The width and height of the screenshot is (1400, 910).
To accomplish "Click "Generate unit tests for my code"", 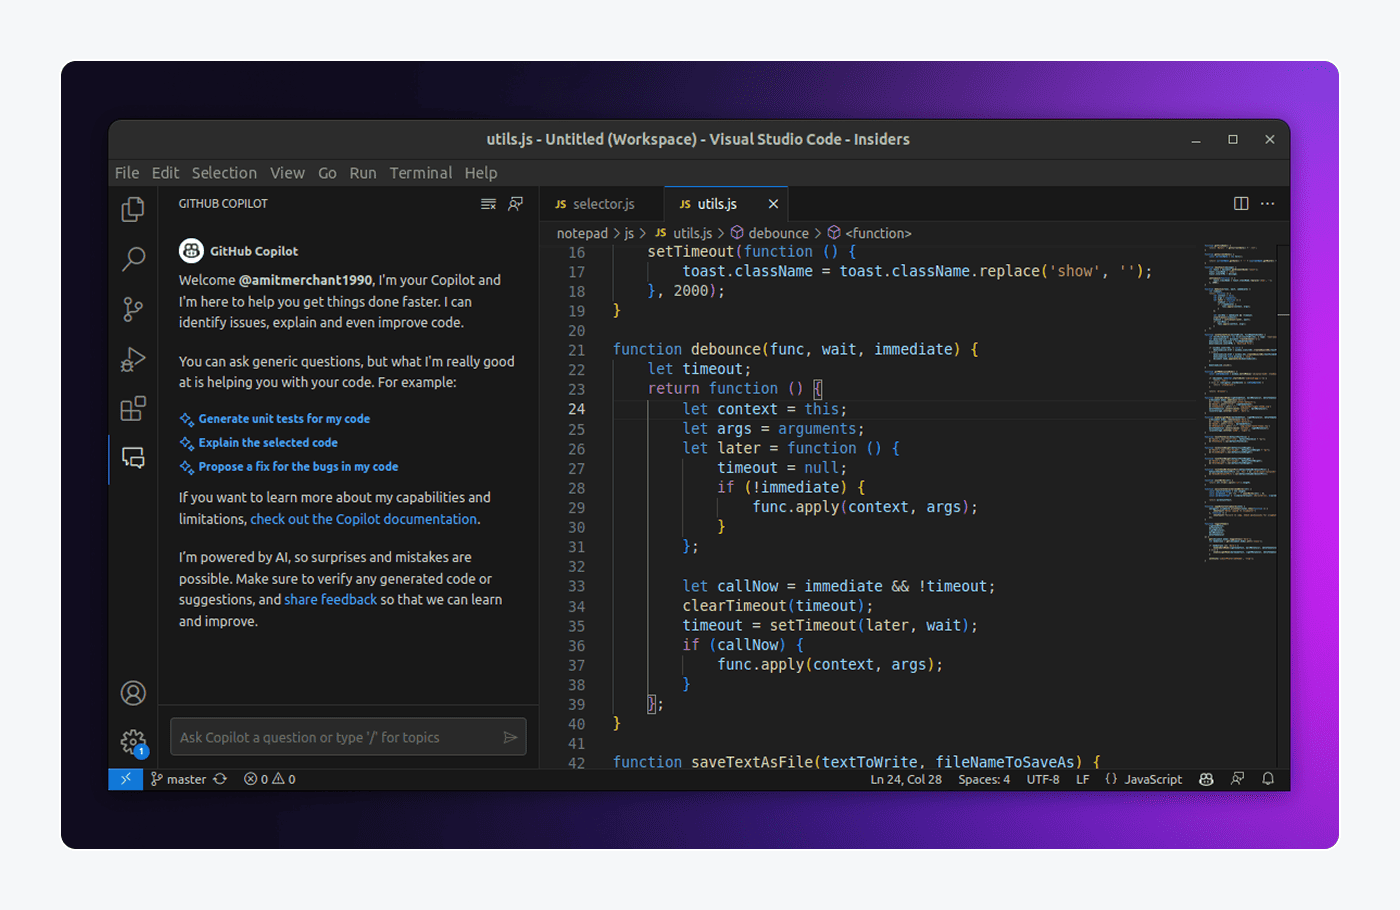I will click(x=284, y=419).
